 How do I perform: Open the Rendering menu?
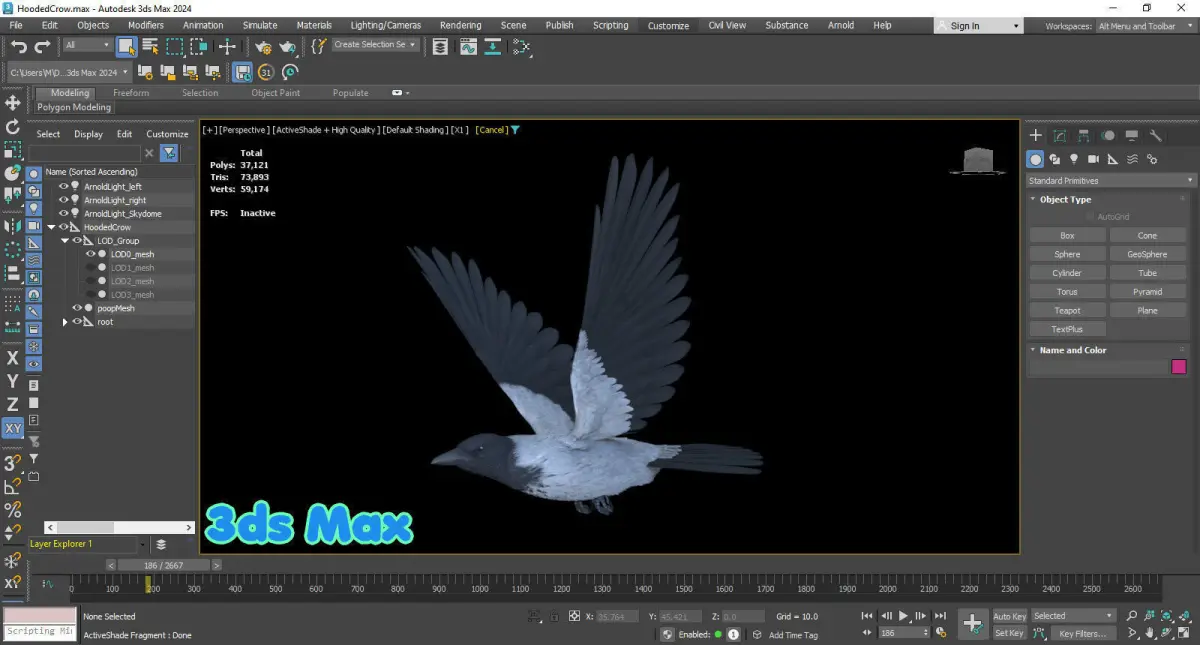click(460, 25)
